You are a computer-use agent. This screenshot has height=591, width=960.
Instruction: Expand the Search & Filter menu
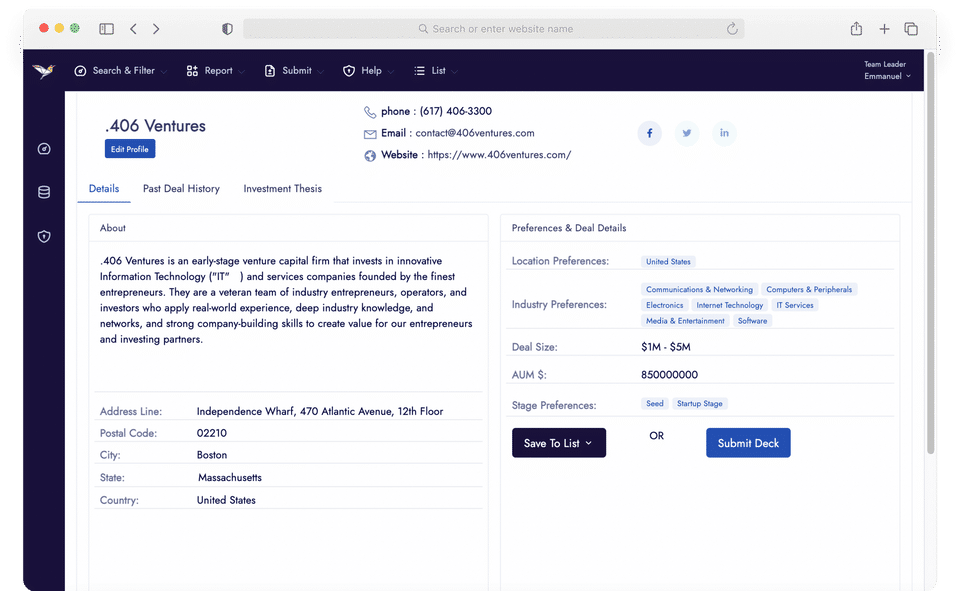pyautogui.click(x=121, y=71)
